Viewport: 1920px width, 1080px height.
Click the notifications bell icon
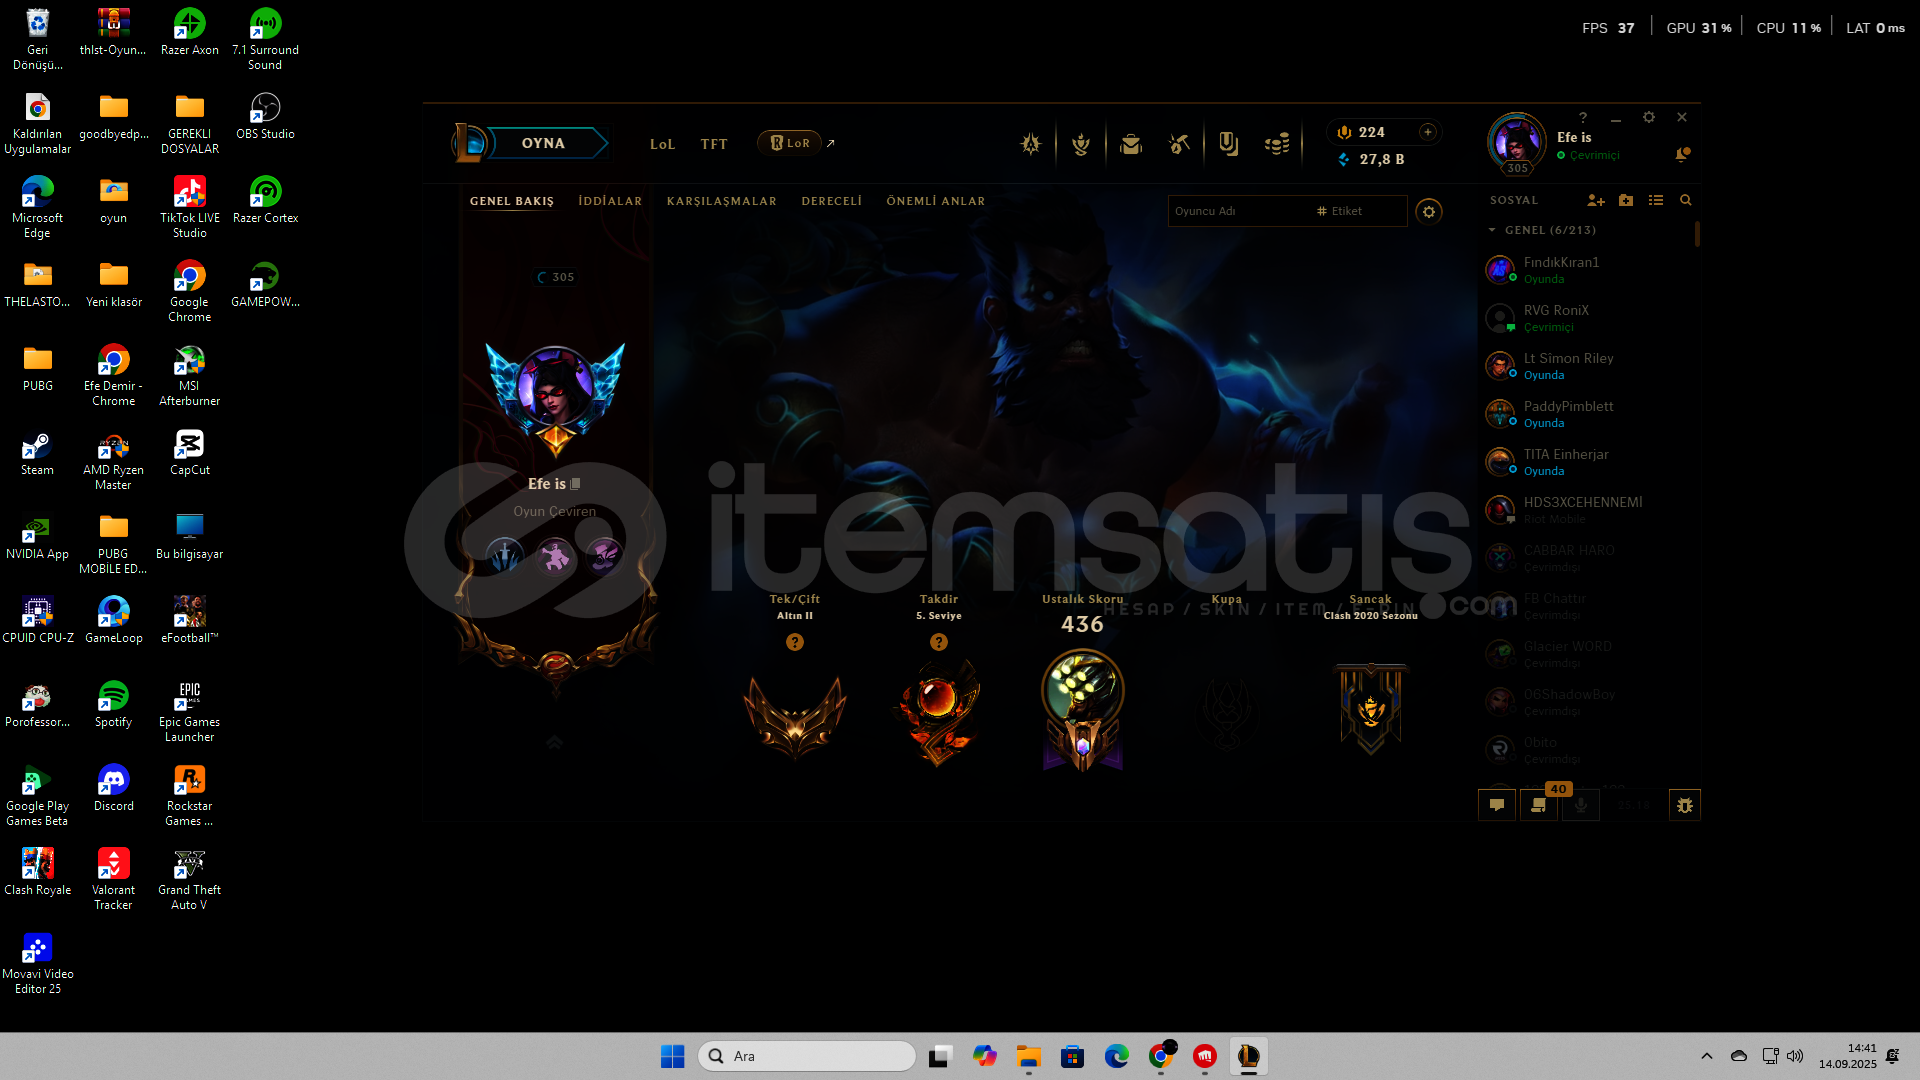1683,154
